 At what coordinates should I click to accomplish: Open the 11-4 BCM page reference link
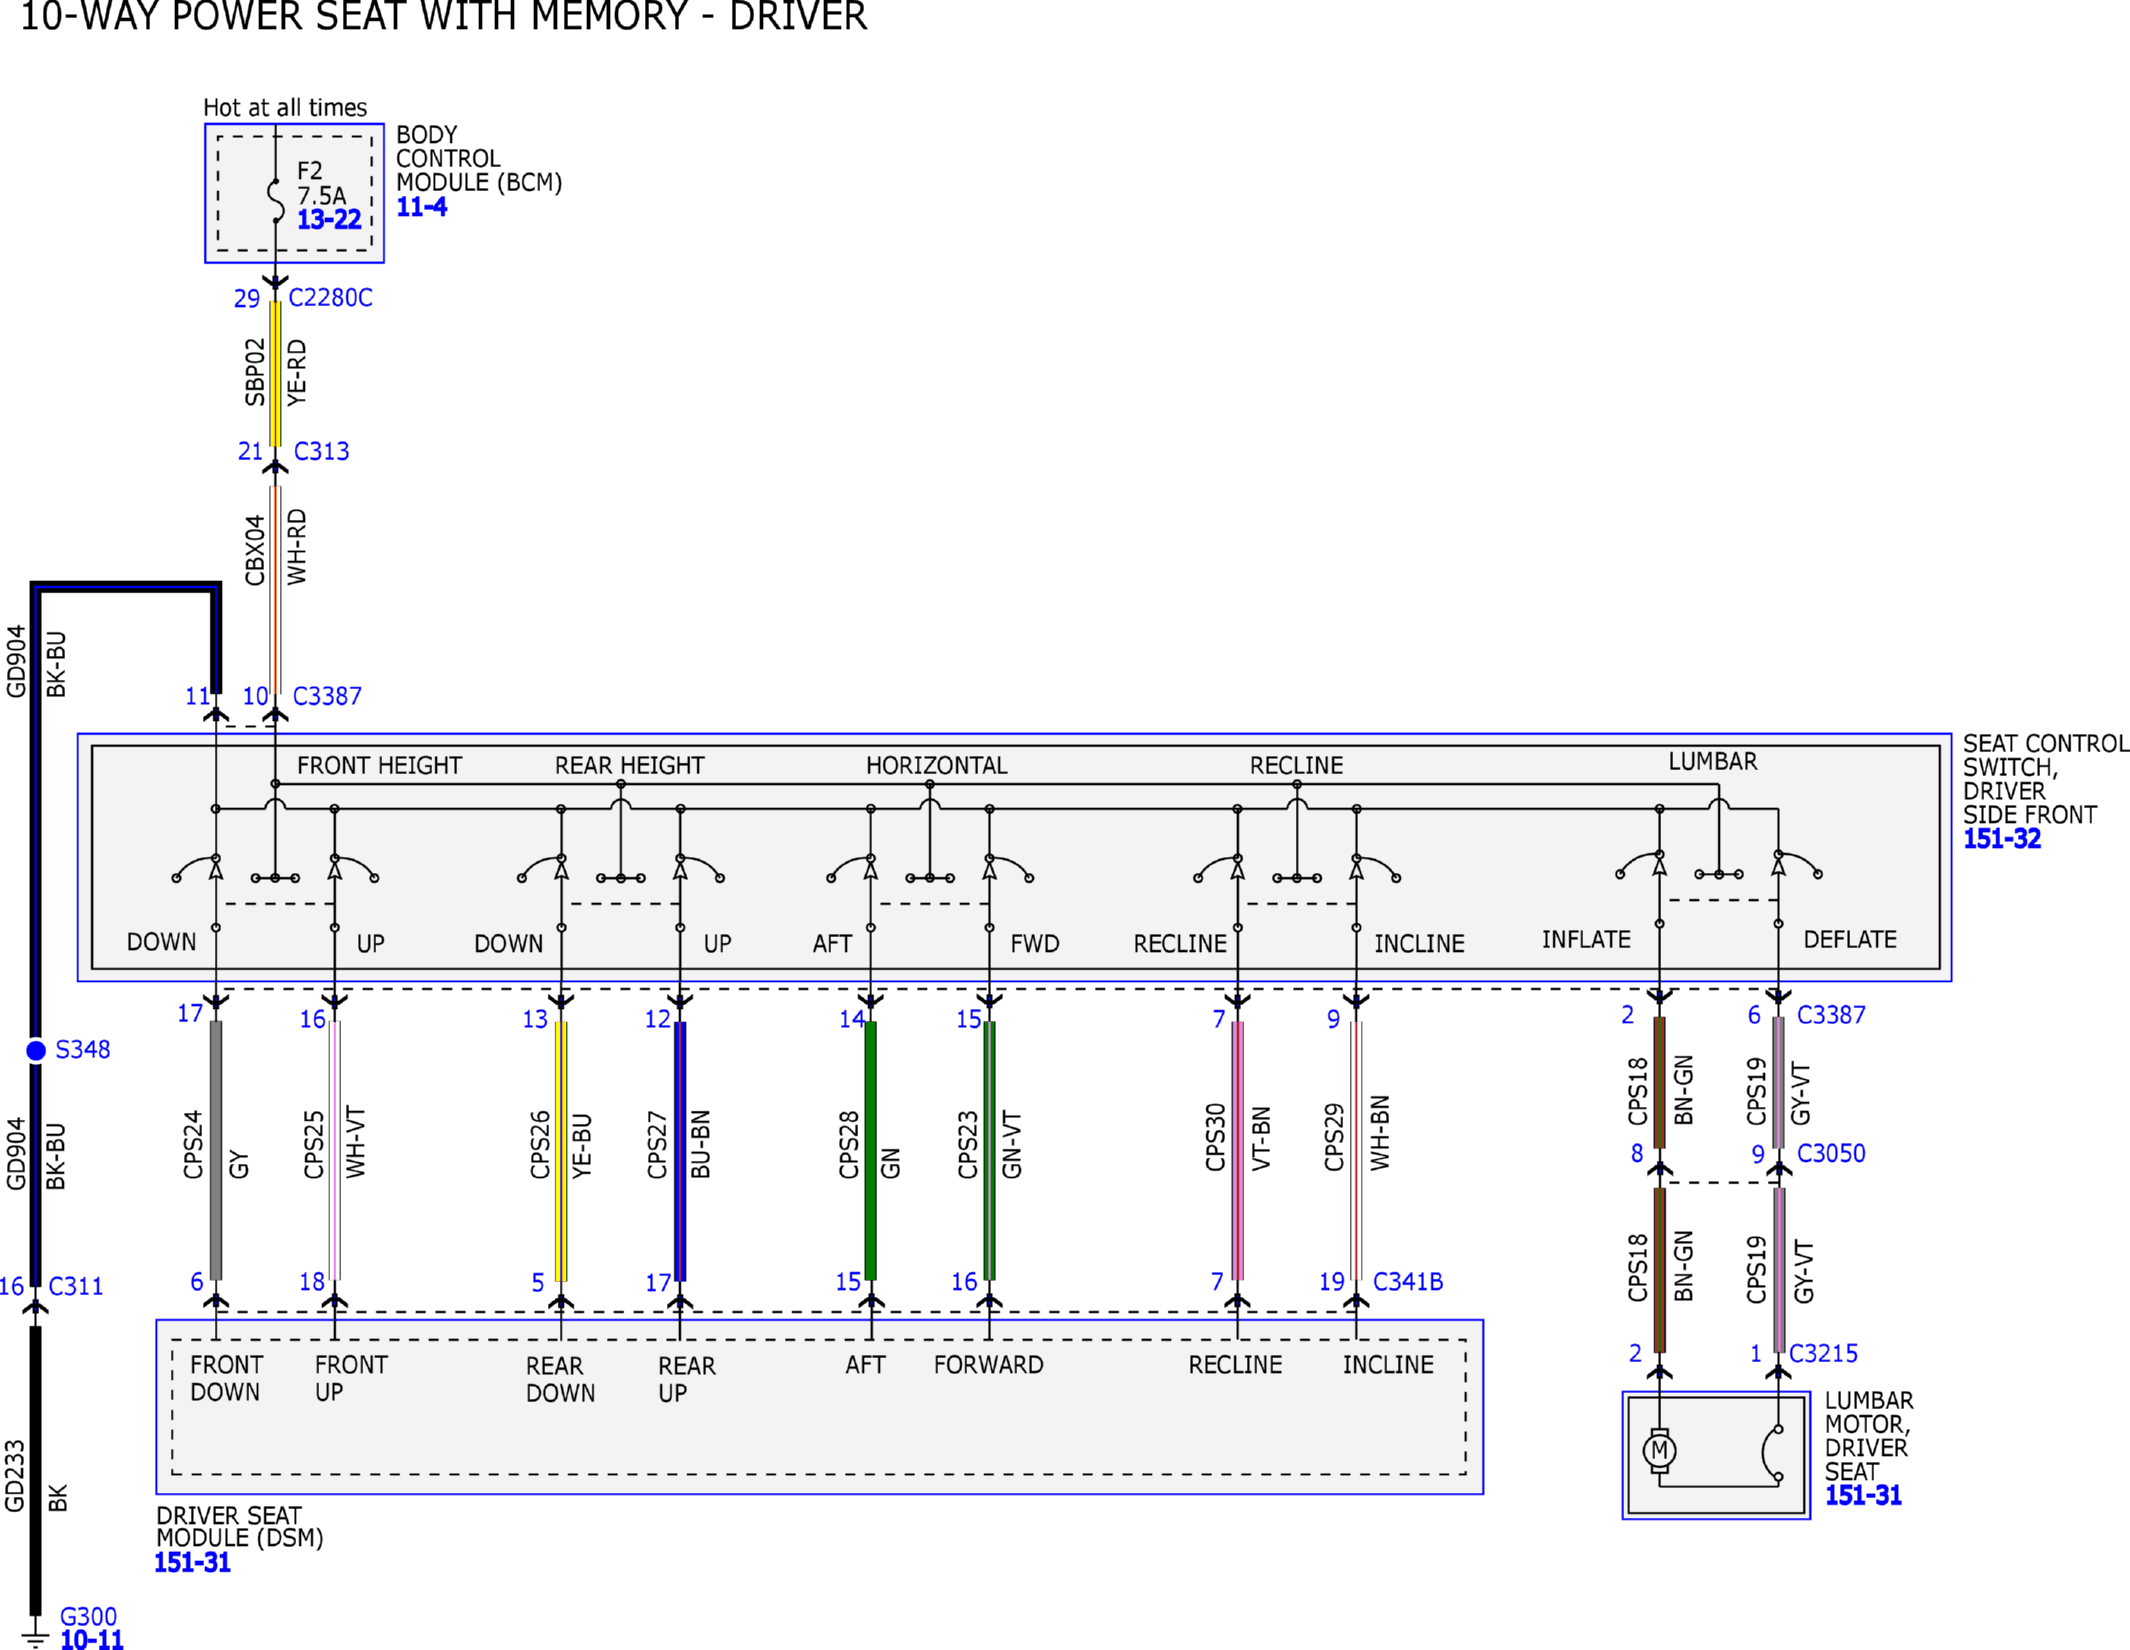click(421, 207)
